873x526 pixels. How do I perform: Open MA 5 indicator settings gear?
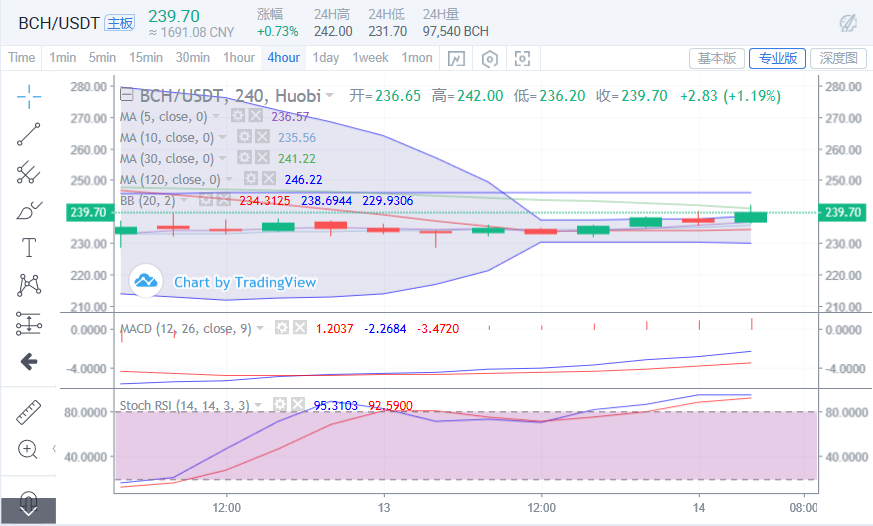click(238, 116)
